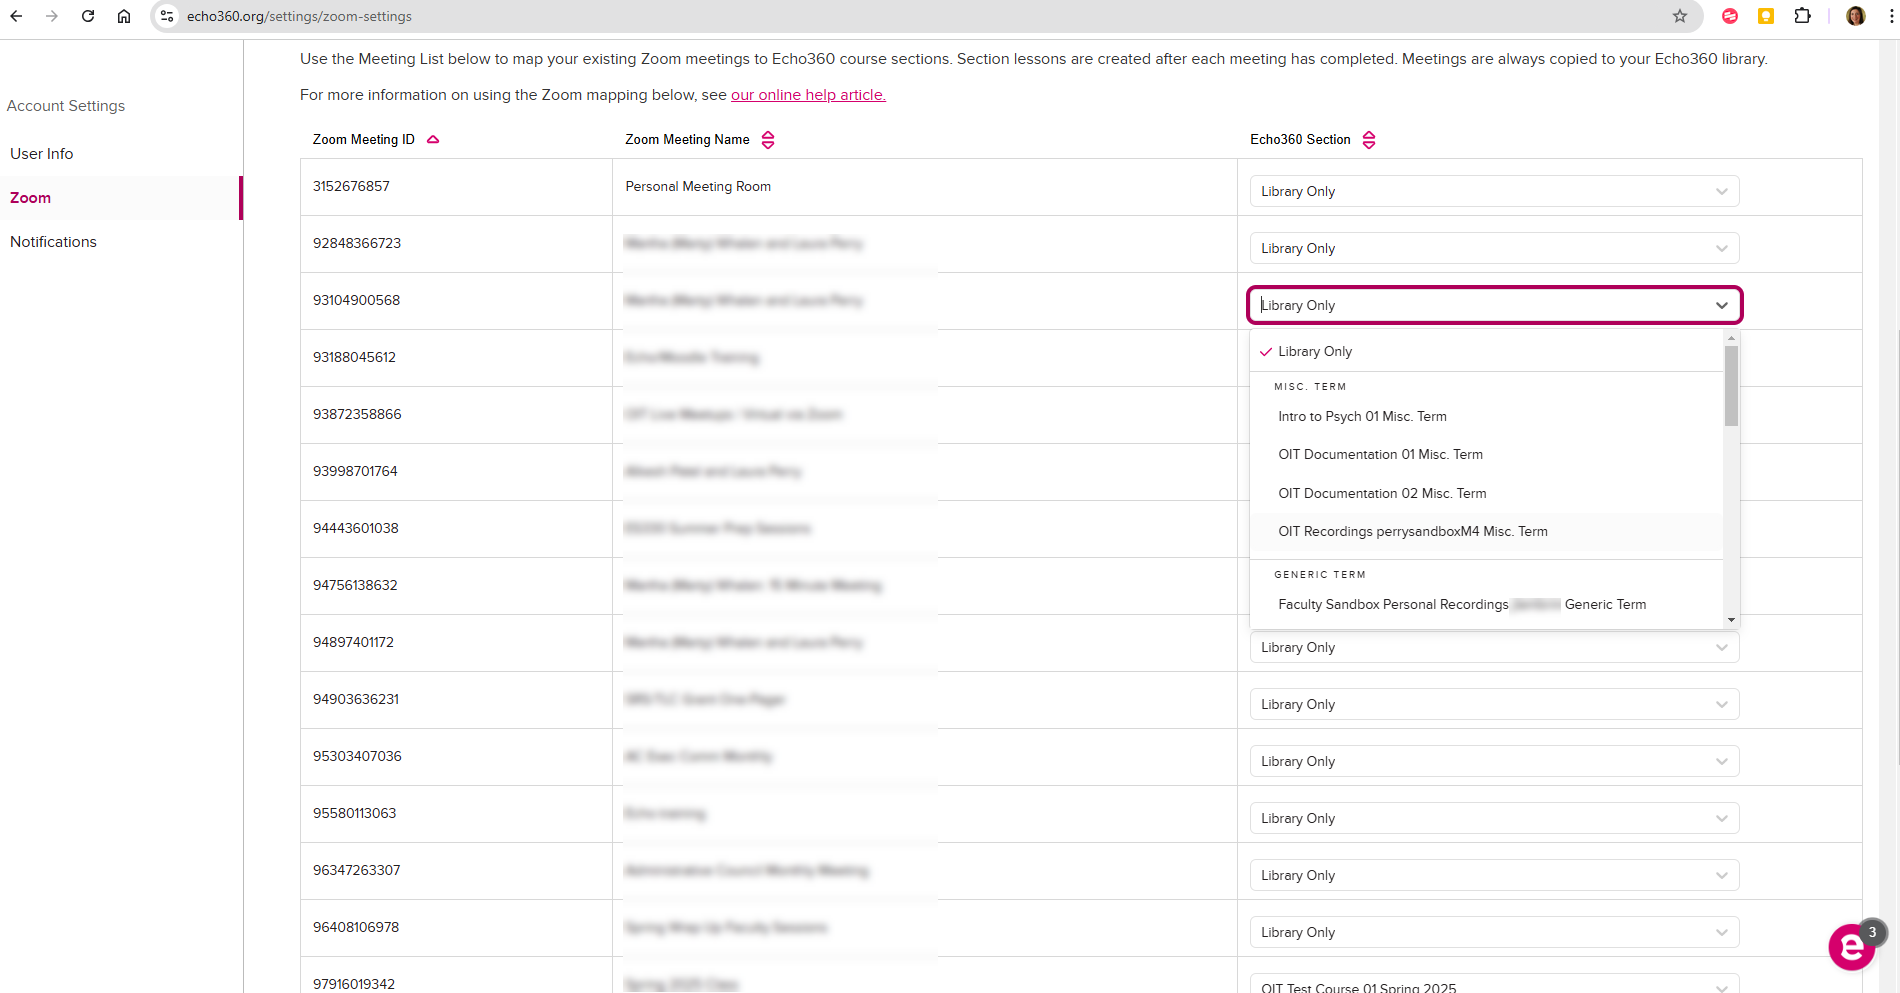Click meeting ID 97916019342
The width and height of the screenshot is (1900, 993).
coord(354,984)
